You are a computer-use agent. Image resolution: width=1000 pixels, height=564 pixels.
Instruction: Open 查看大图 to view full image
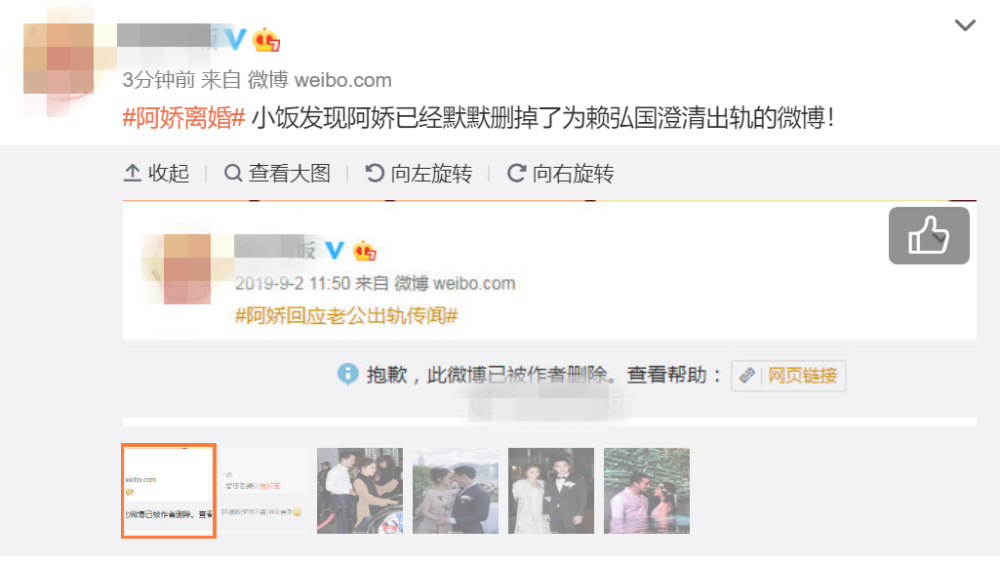coord(277,173)
